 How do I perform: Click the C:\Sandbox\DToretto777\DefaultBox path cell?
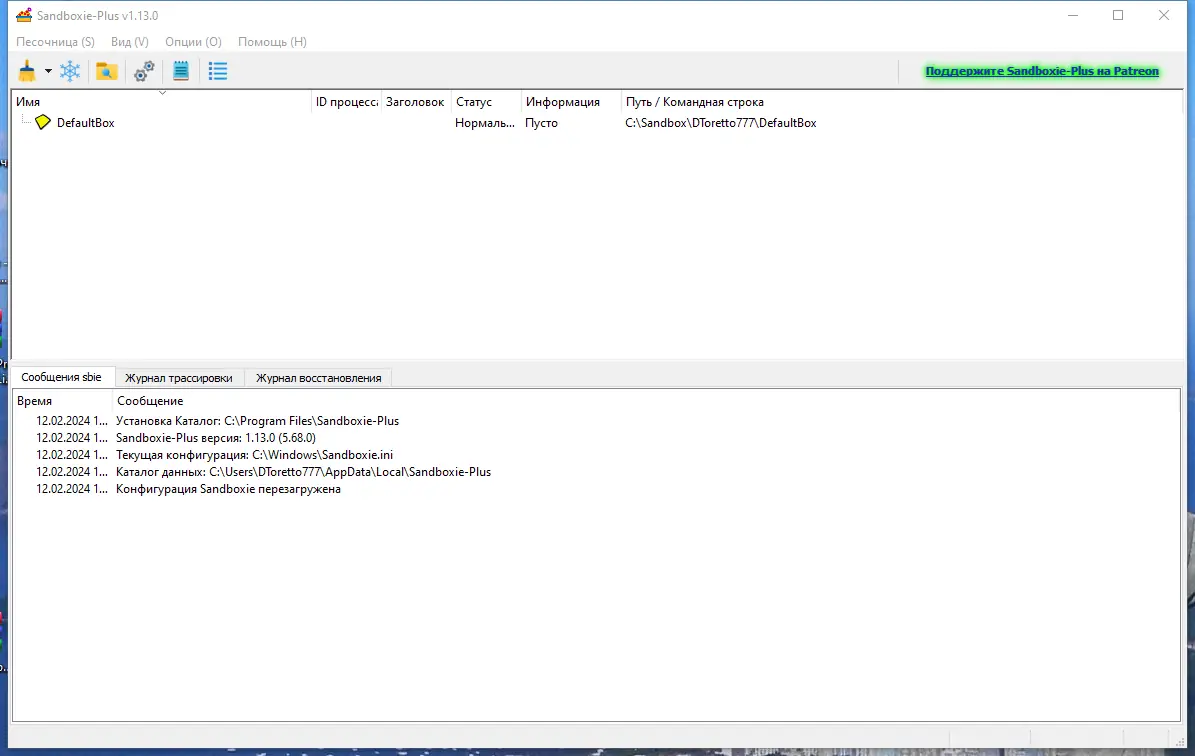721,123
